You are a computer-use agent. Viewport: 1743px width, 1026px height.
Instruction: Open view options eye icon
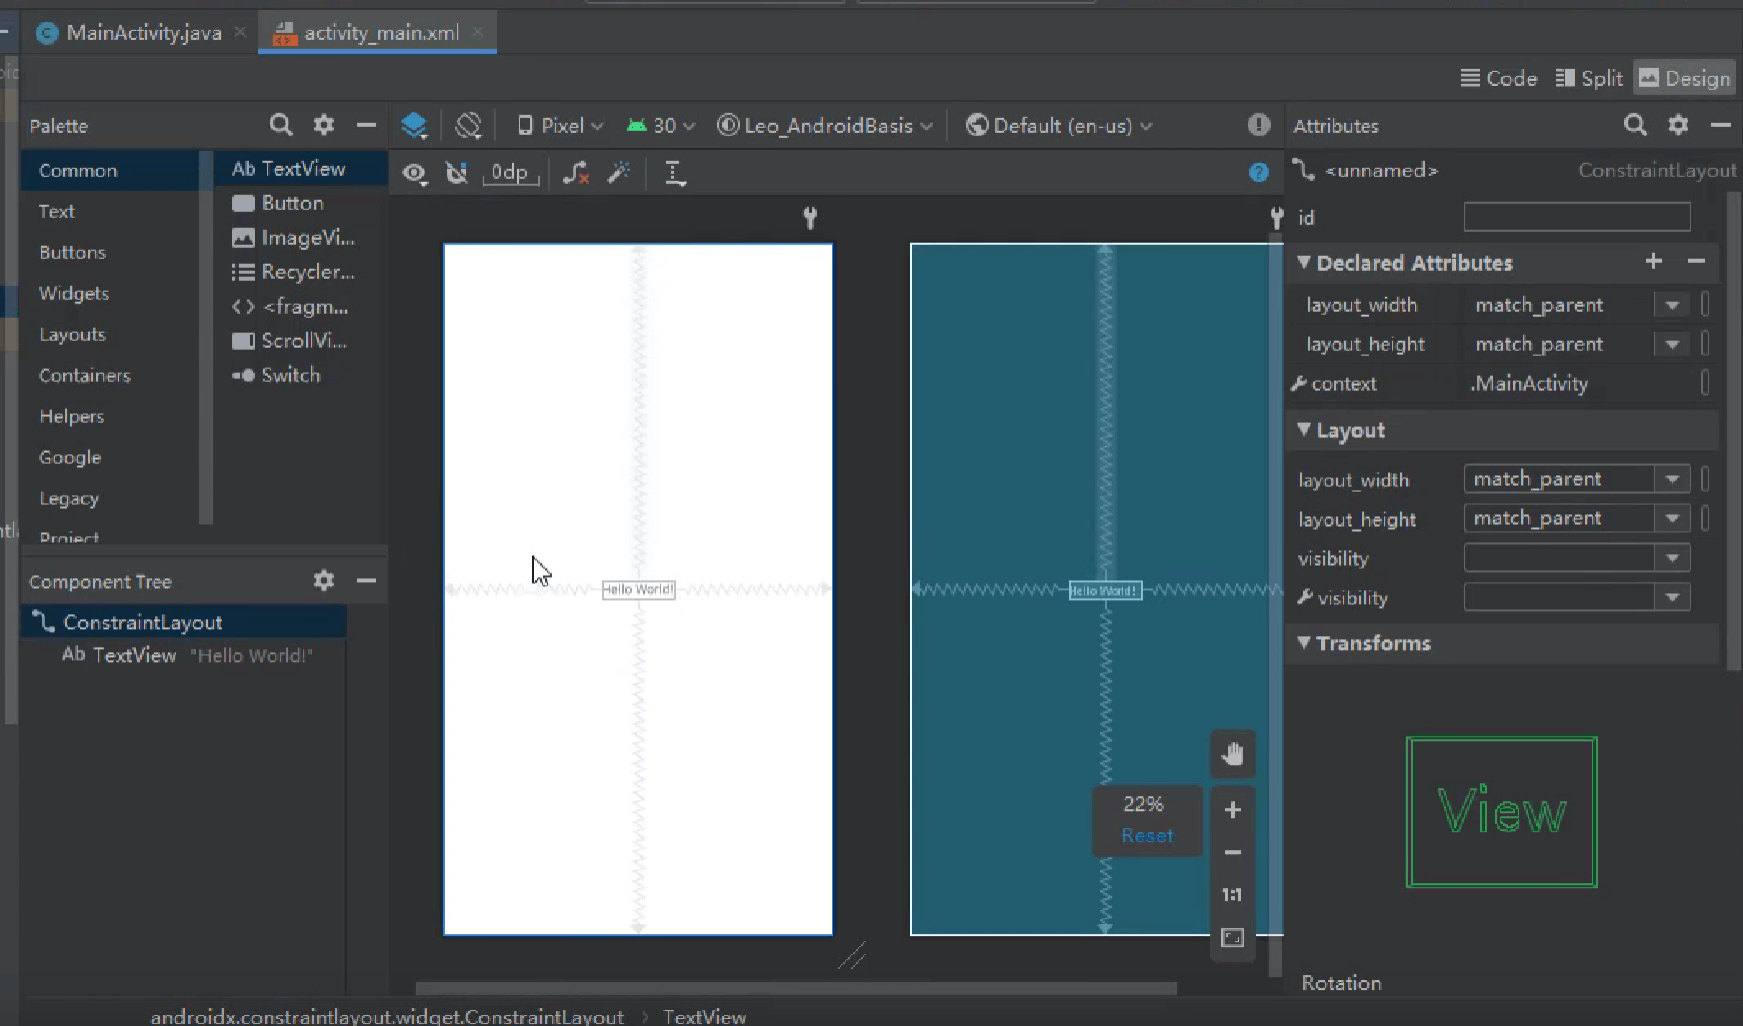[x=414, y=174]
